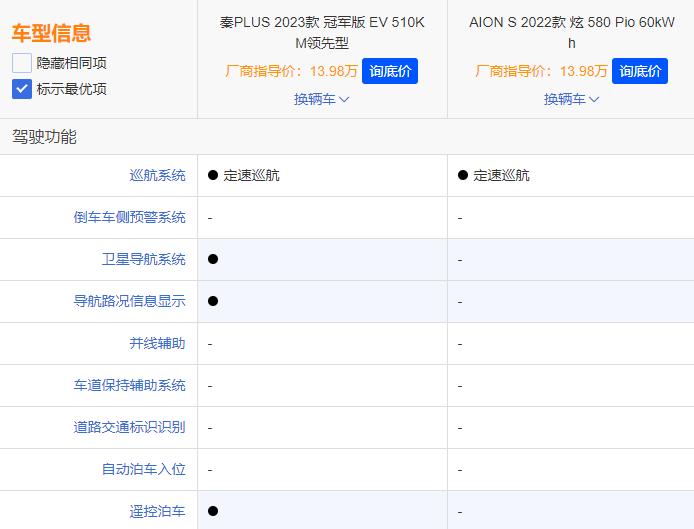694x529 pixels.
Task: Open 换辆车 dropdown under 秦PLUS
Action: [x=321, y=99]
